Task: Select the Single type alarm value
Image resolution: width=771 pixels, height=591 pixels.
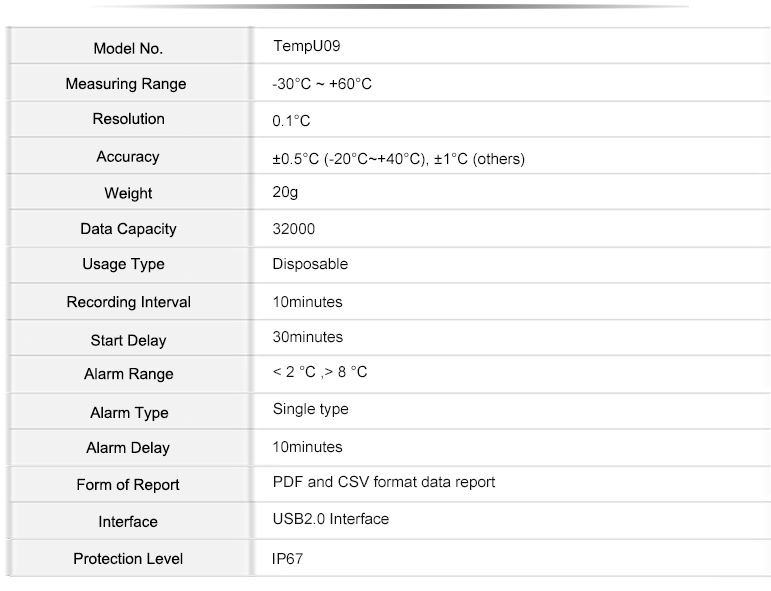Action: [x=311, y=409]
